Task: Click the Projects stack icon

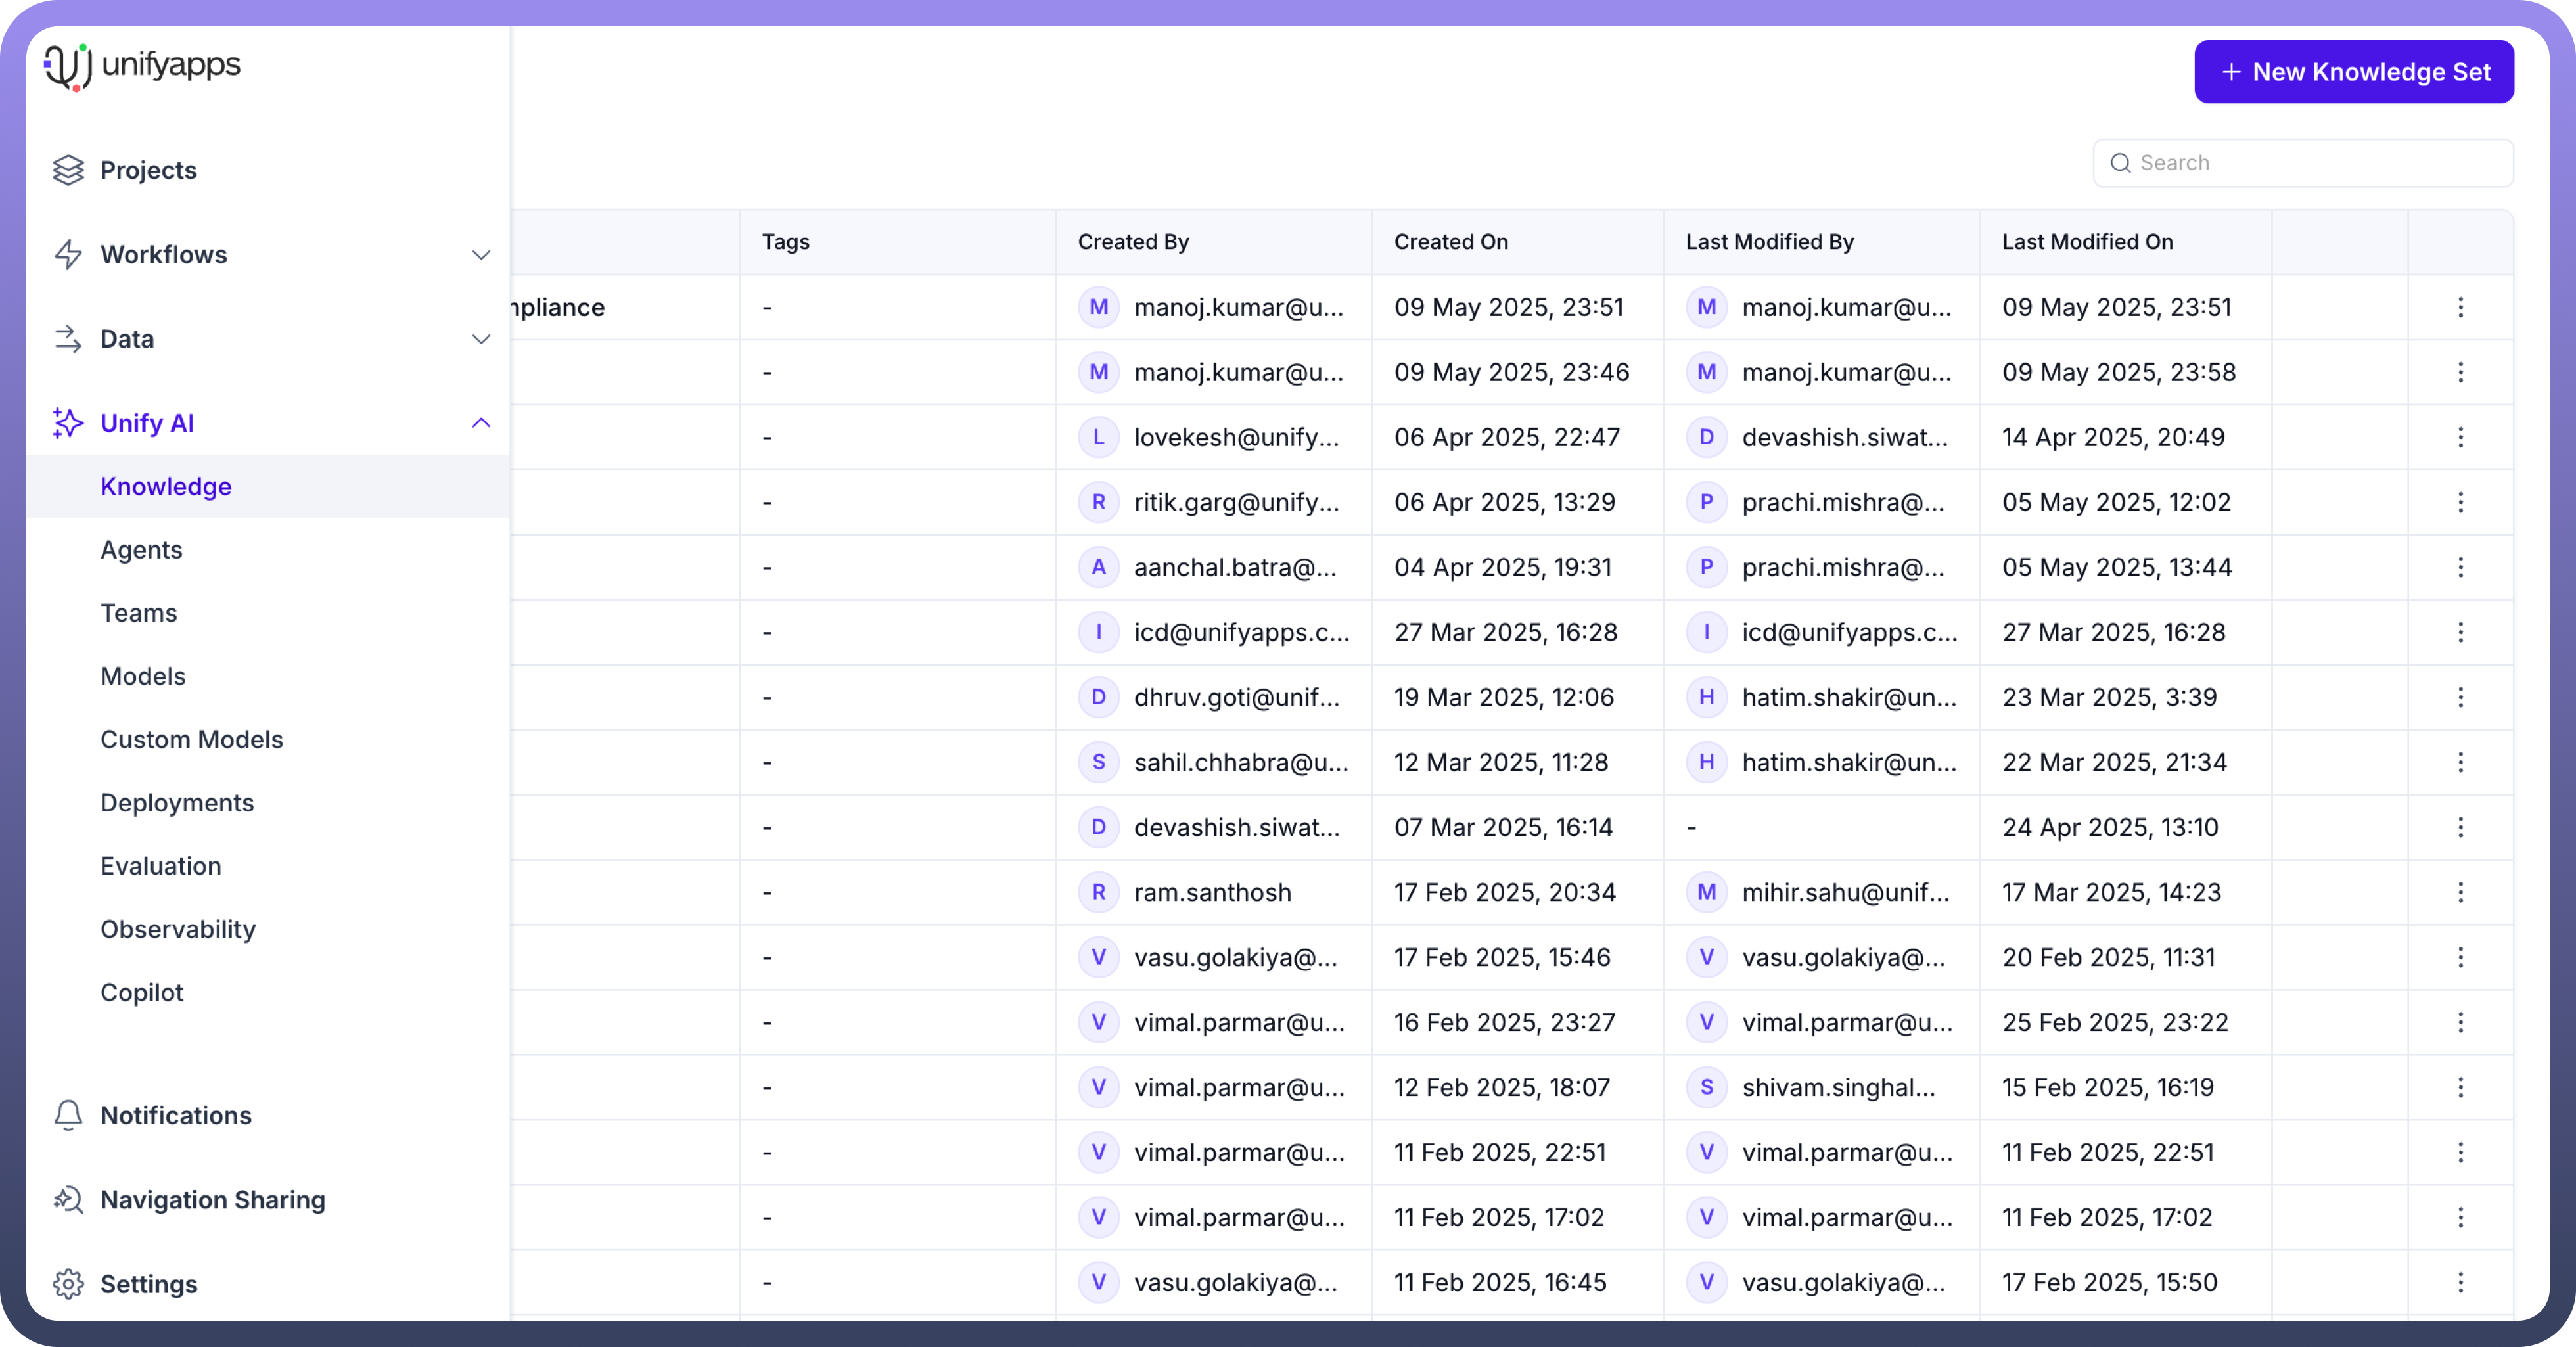Action: 68,170
